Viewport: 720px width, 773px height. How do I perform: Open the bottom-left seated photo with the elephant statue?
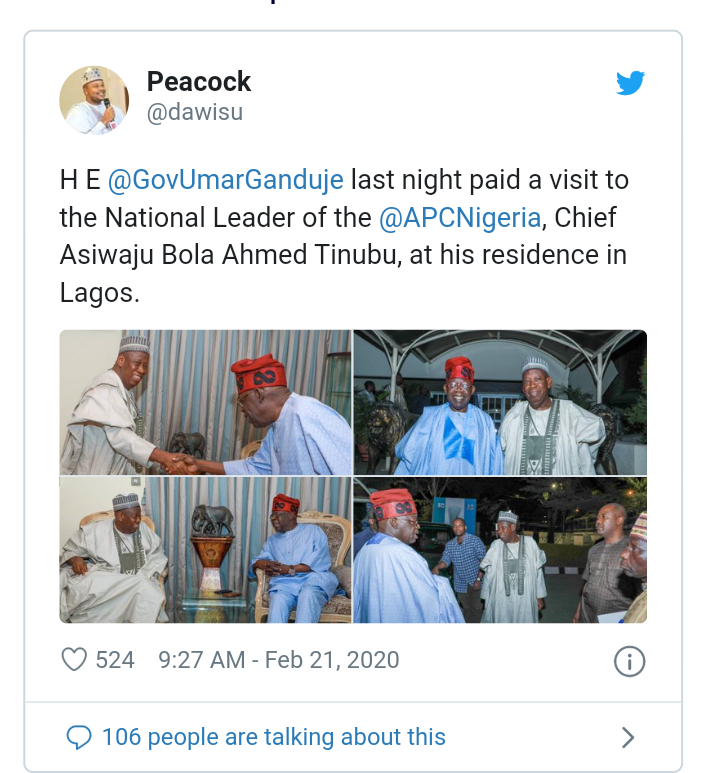[205, 550]
